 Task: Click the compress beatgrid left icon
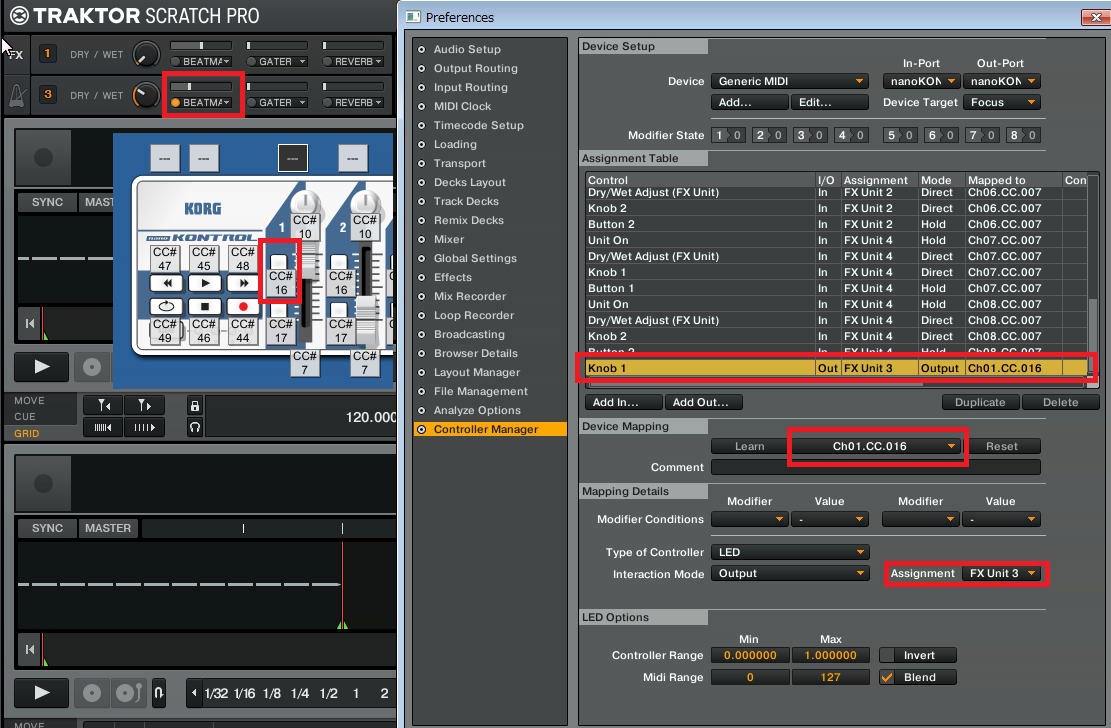103,427
